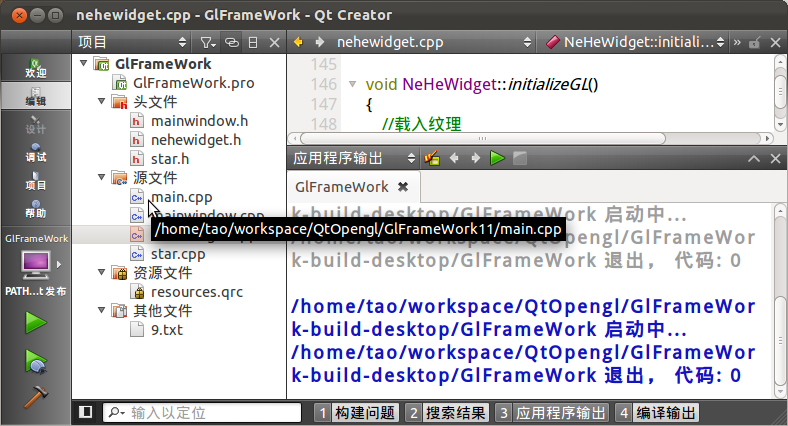Go back in editor navigation history
788x426 pixels.
(x=298, y=42)
